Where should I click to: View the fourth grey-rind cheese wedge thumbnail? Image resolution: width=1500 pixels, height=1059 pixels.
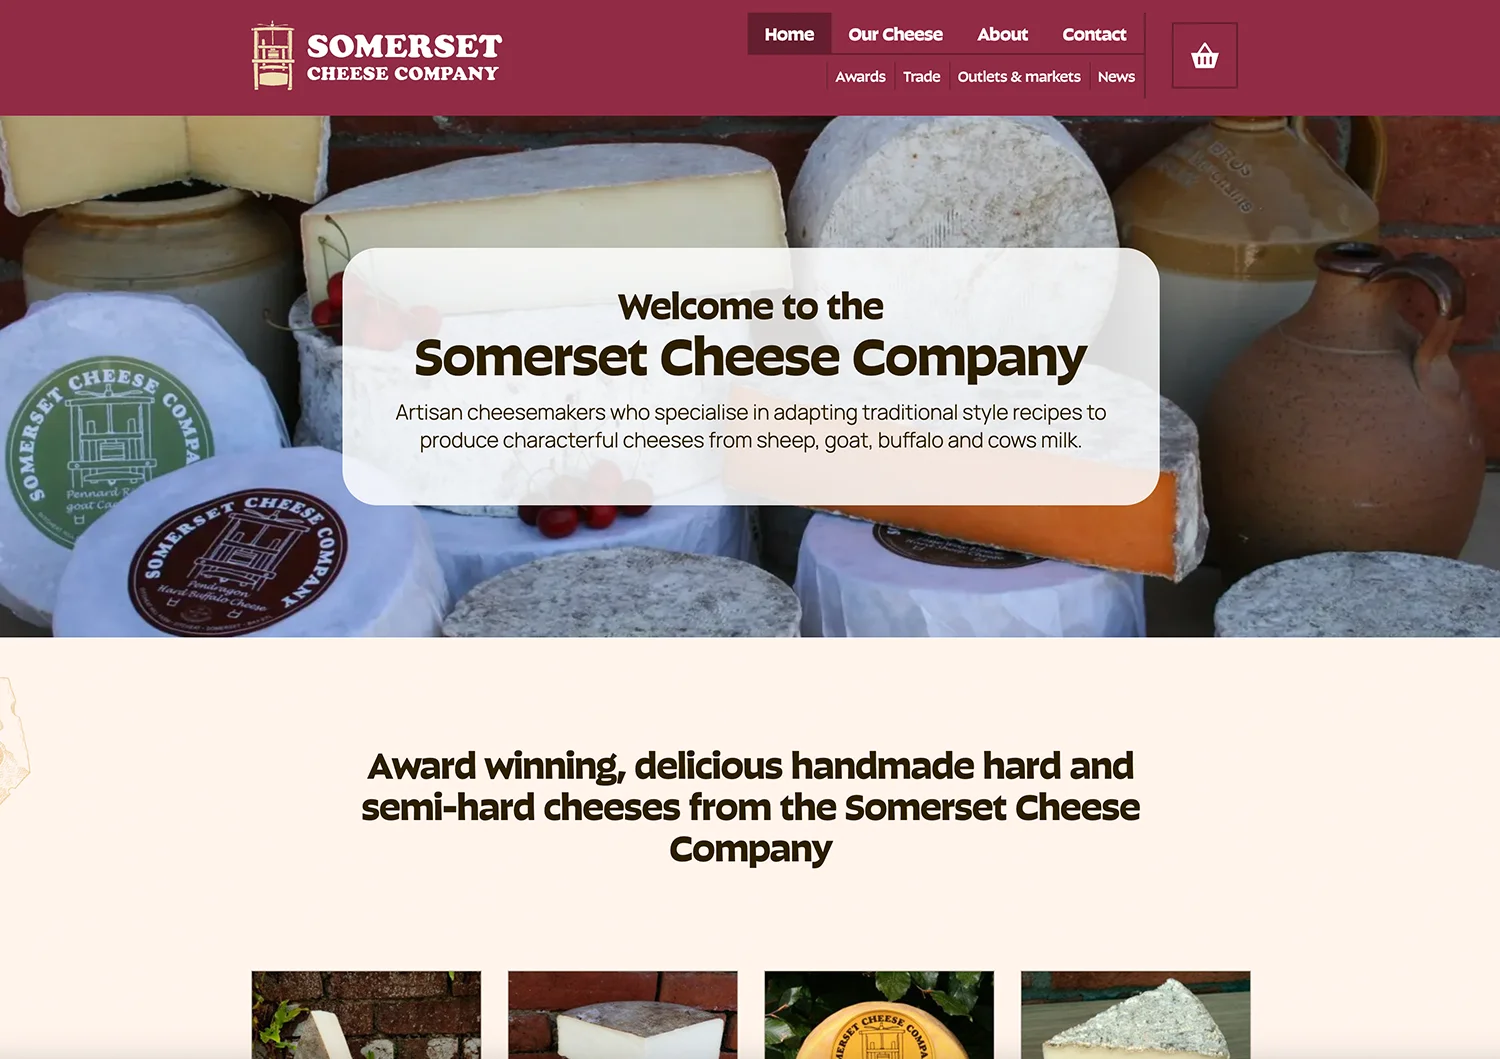click(x=1135, y=1014)
